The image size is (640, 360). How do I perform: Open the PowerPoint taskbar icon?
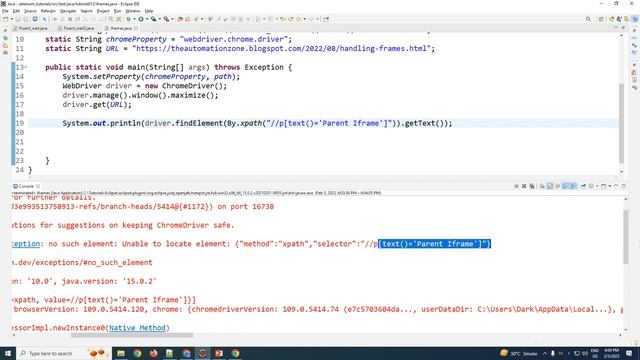coord(219,353)
